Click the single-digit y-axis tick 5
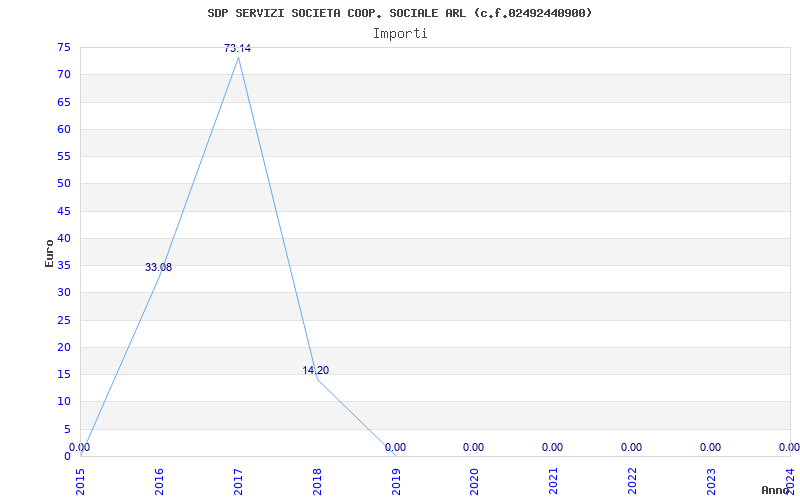 tap(67, 429)
